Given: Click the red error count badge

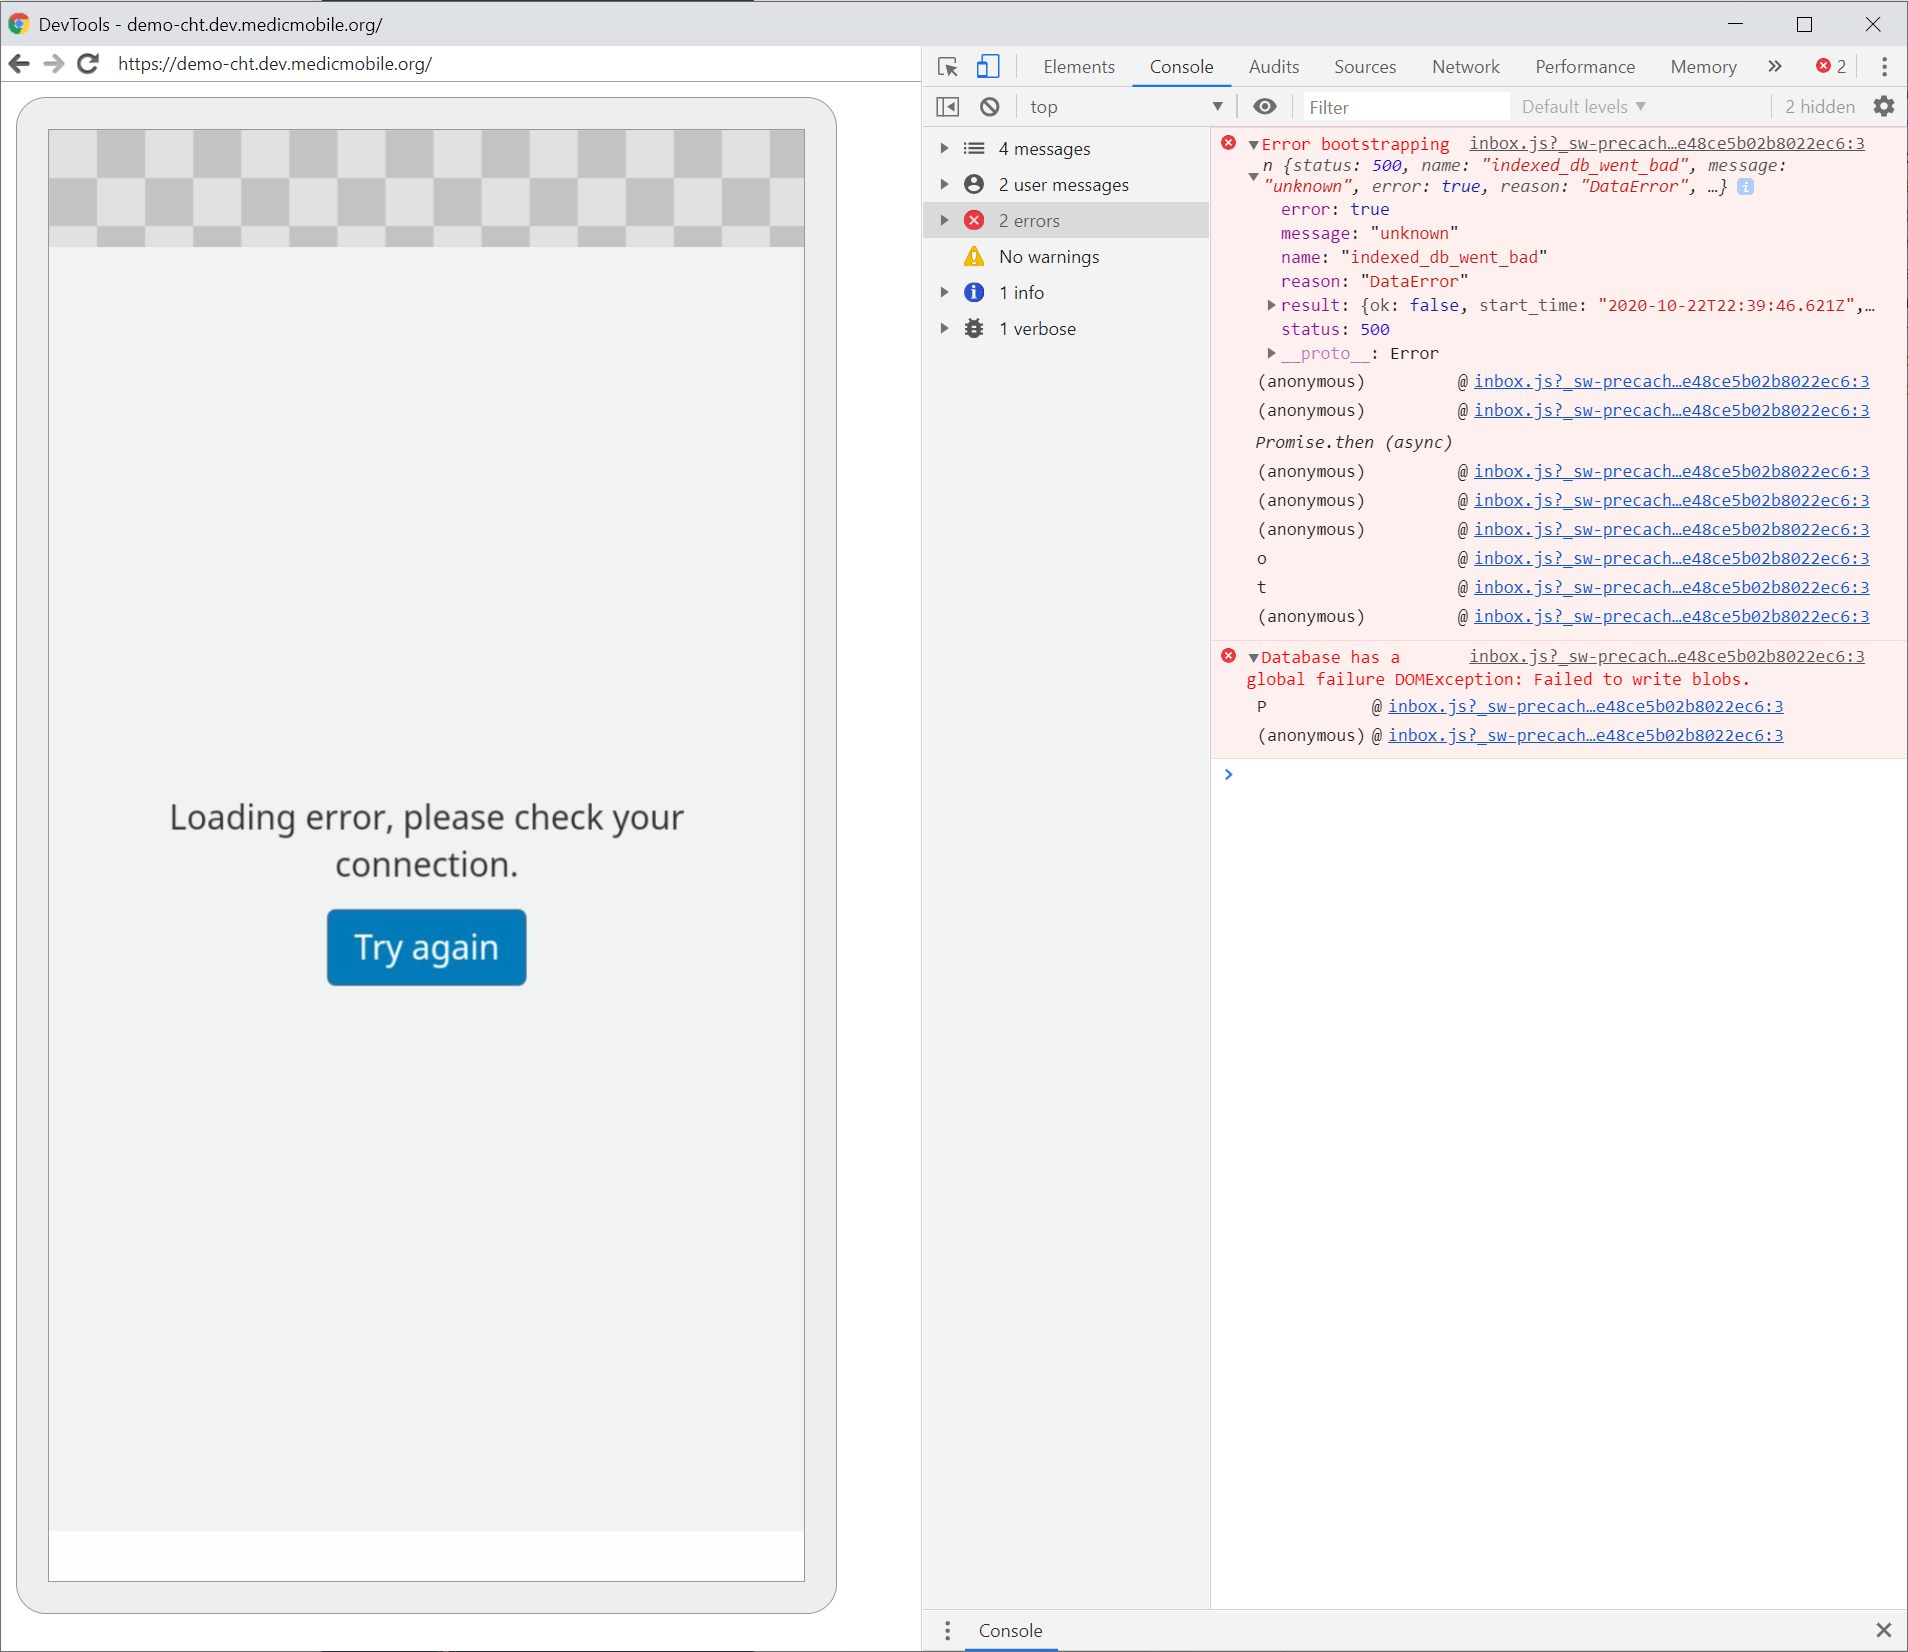Looking at the screenshot, I should [x=1829, y=66].
